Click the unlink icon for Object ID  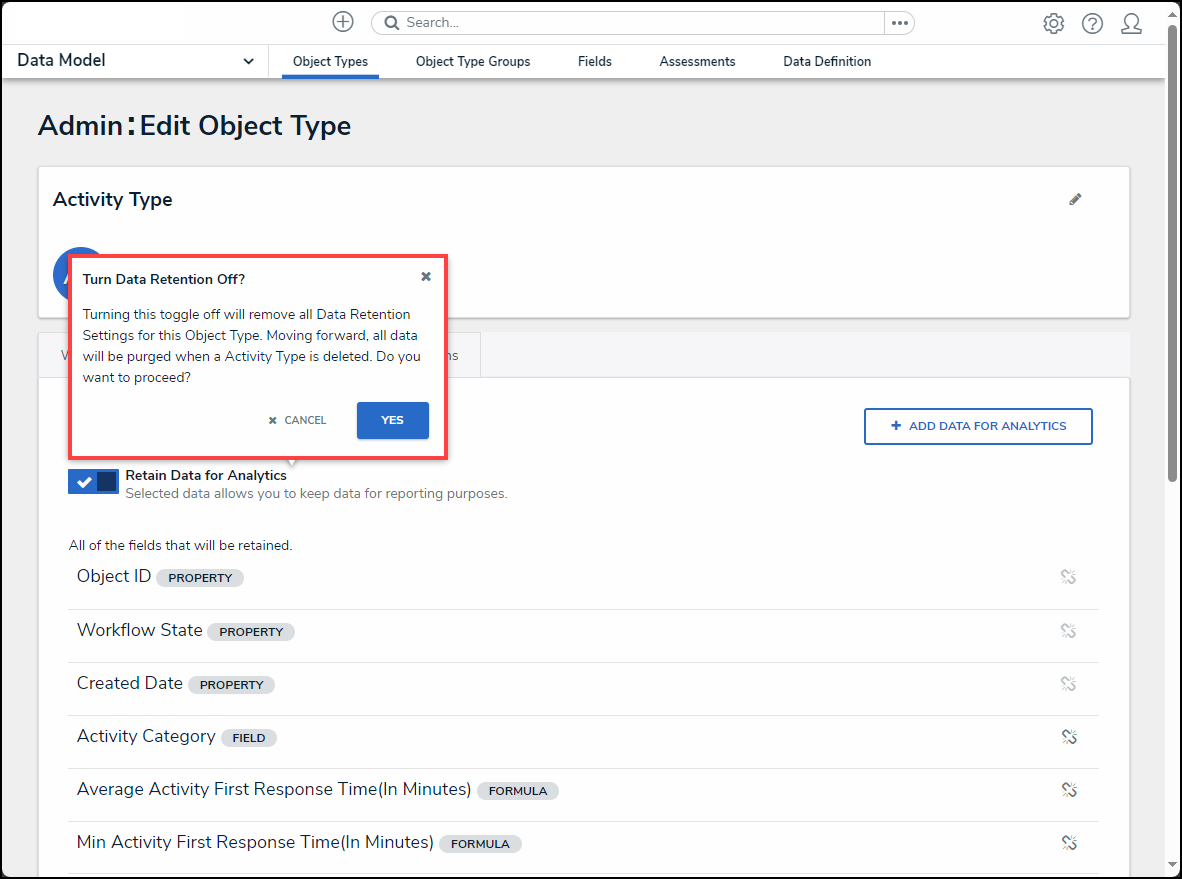(x=1068, y=577)
